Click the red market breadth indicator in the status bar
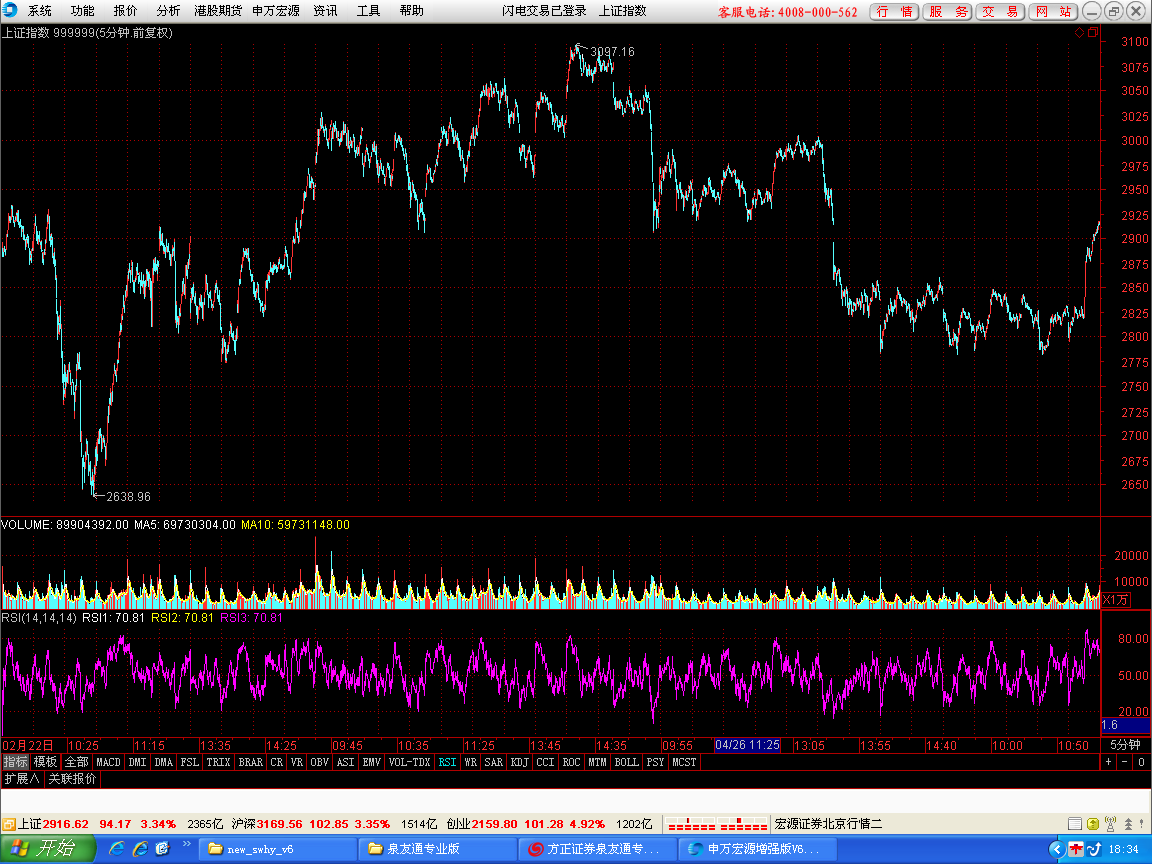 pos(717,824)
